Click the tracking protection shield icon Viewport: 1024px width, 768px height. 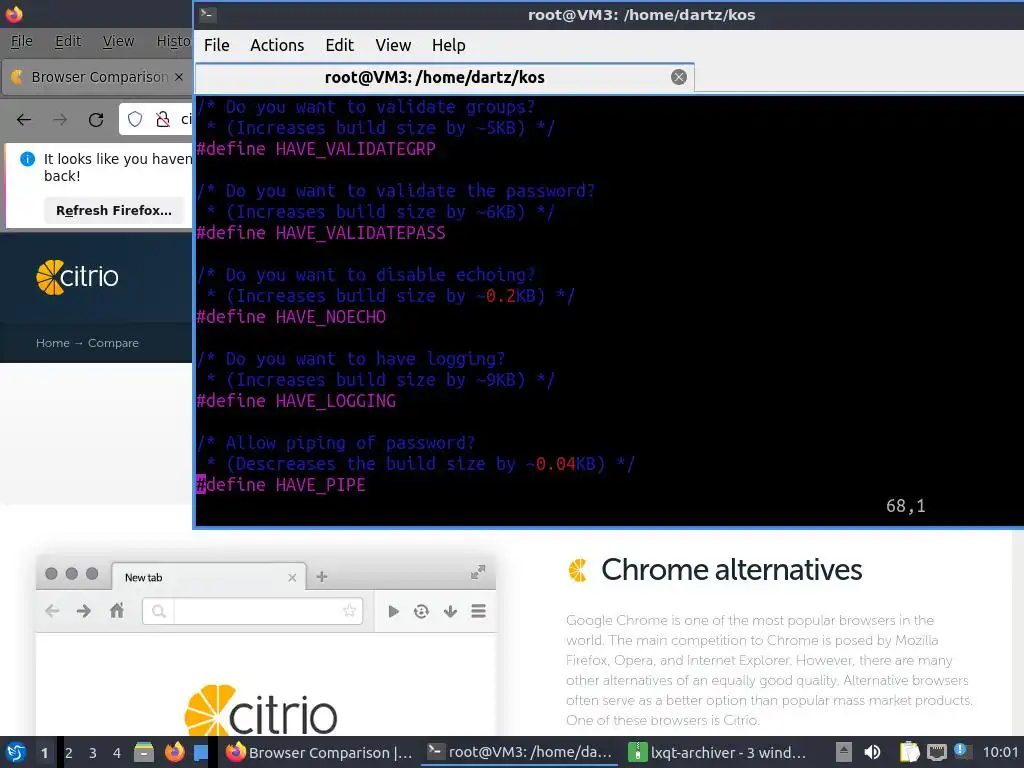(135, 120)
